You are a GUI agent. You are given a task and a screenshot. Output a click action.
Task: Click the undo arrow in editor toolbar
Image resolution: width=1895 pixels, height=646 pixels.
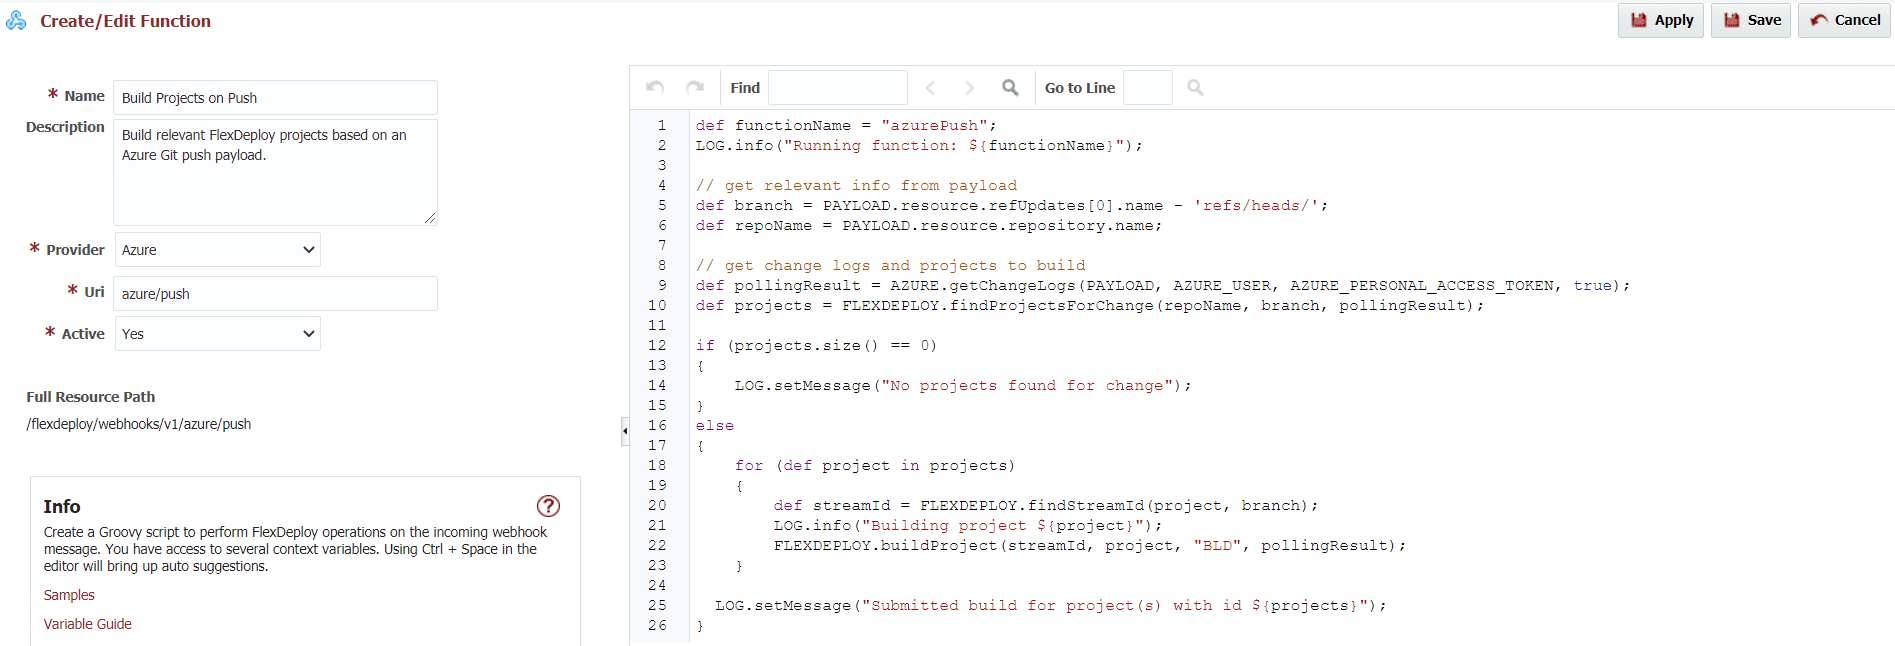[x=655, y=87]
